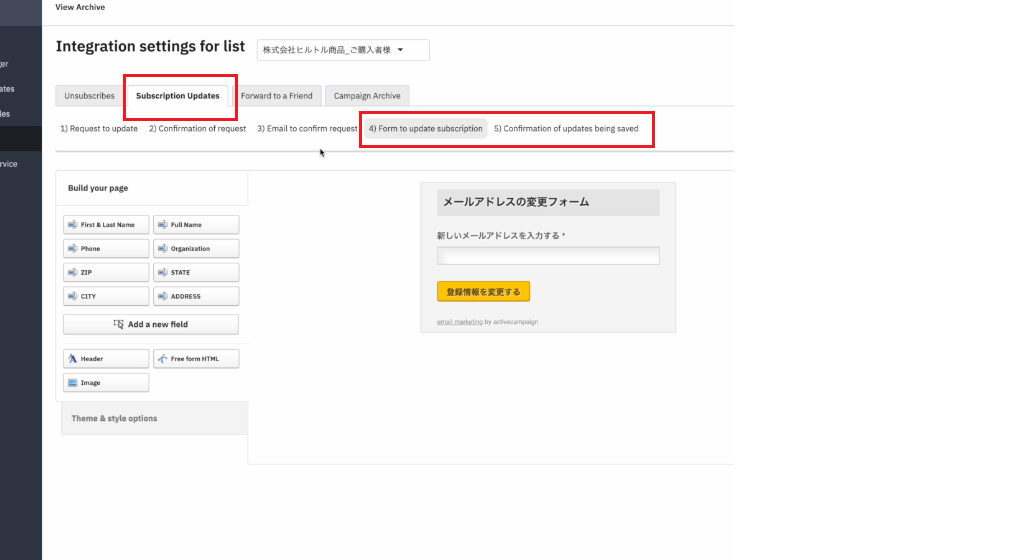Insert the Organization field block
The height and width of the screenshot is (560, 1023).
pos(196,249)
